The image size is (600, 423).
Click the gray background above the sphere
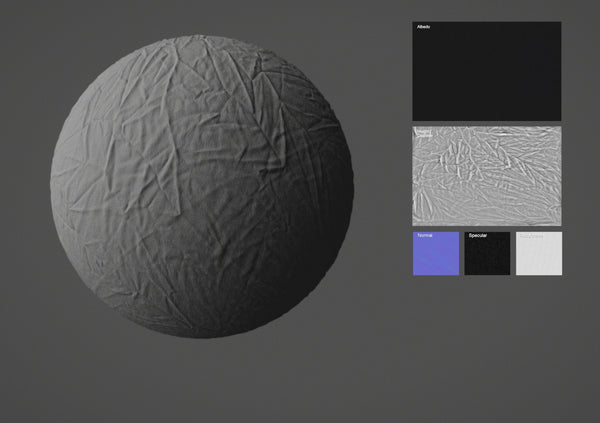click(x=202, y=16)
